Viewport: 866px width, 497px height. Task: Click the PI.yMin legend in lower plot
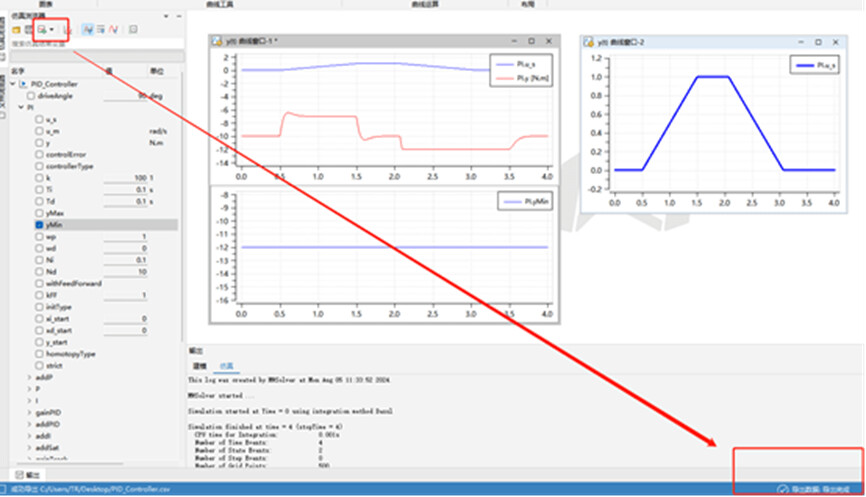(x=526, y=202)
